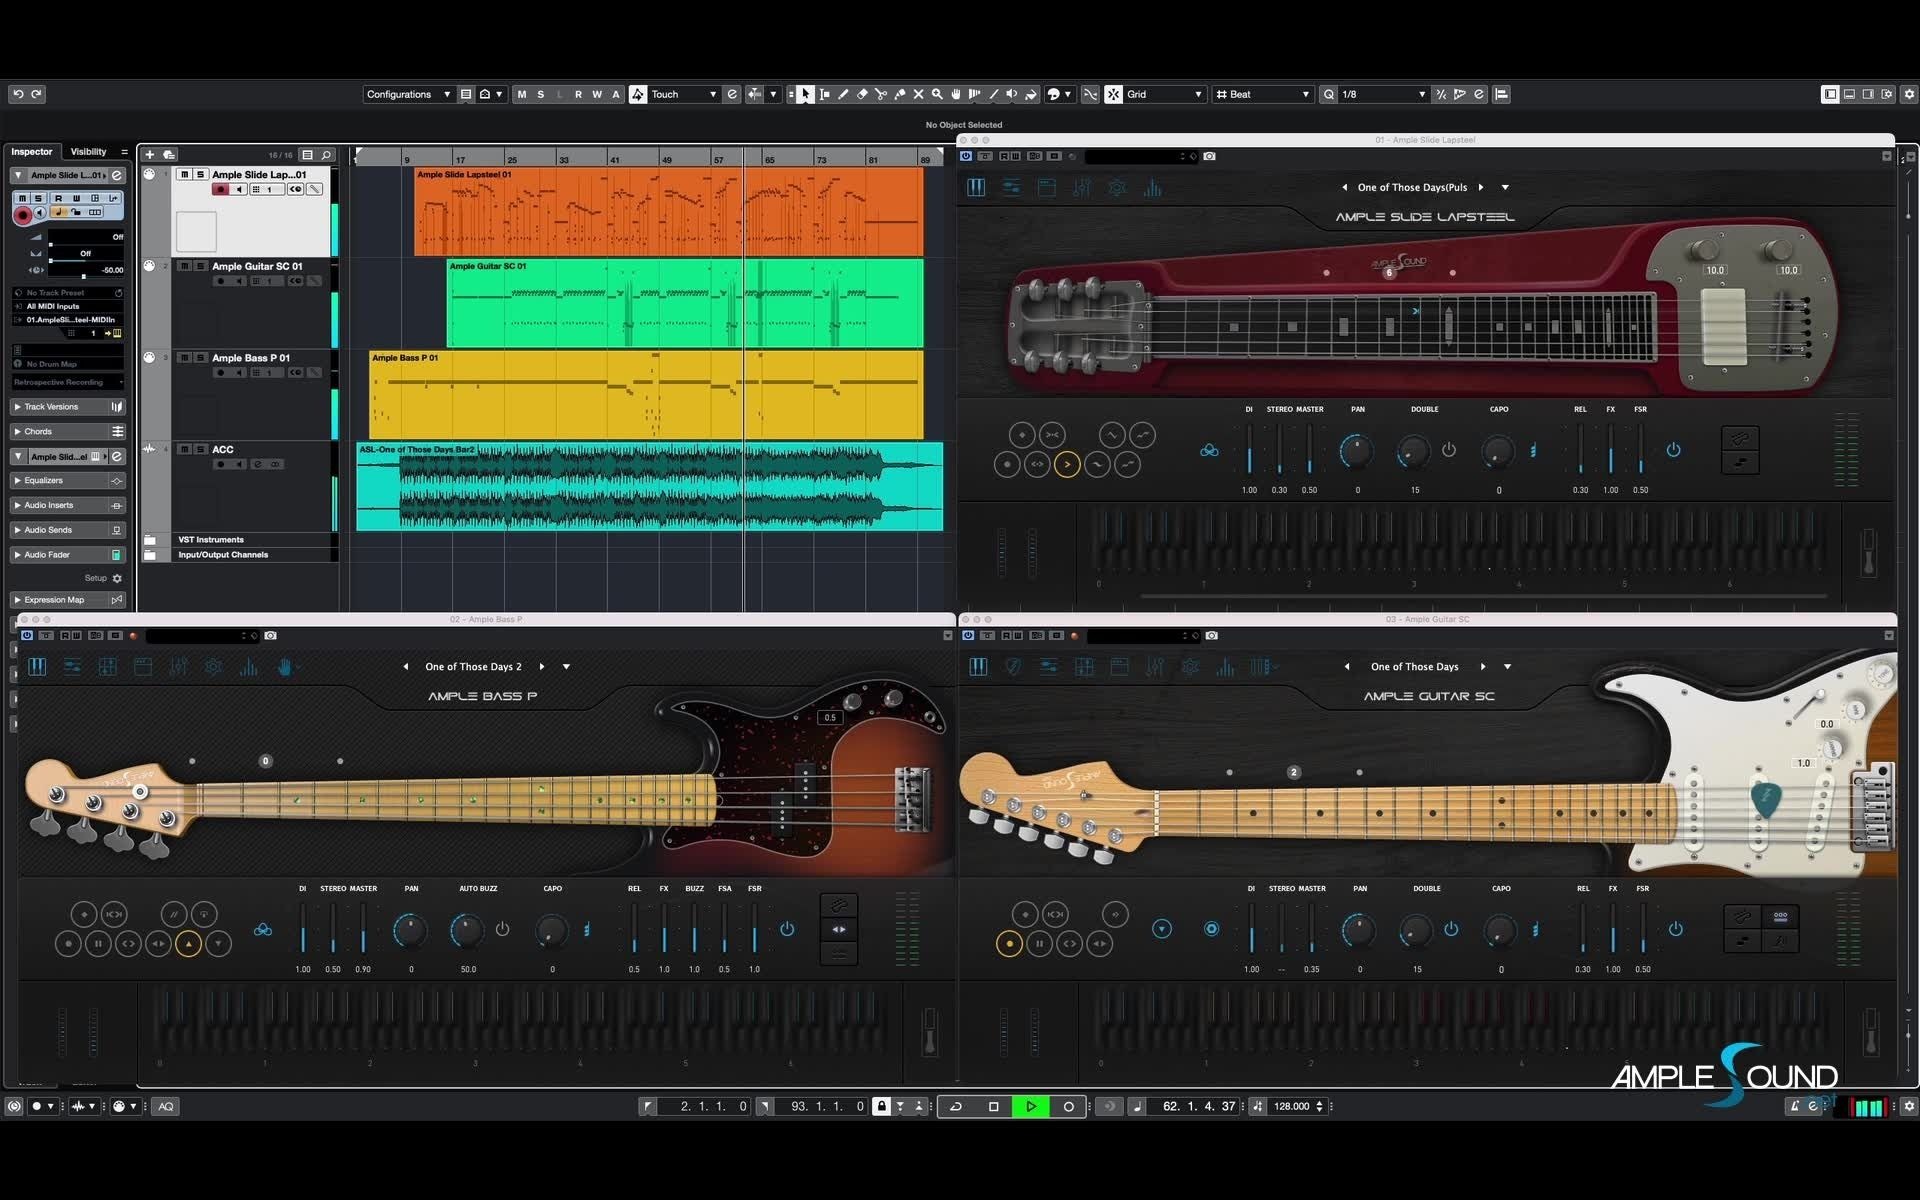Click the track list search magnifier

click(x=326, y=155)
